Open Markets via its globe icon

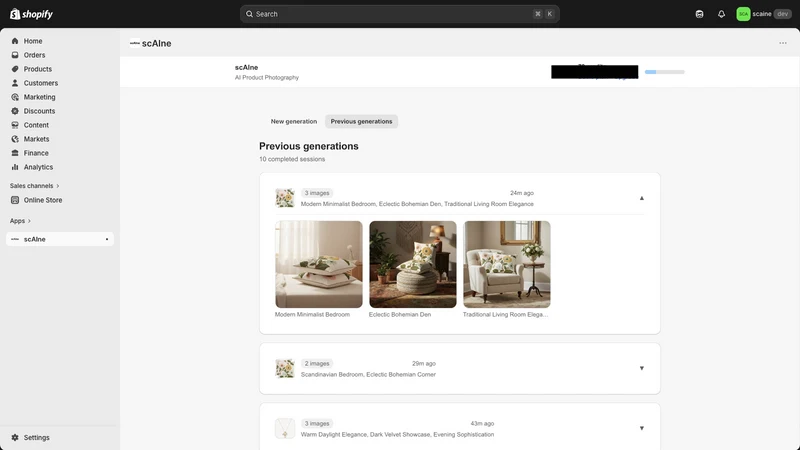[x=15, y=139]
